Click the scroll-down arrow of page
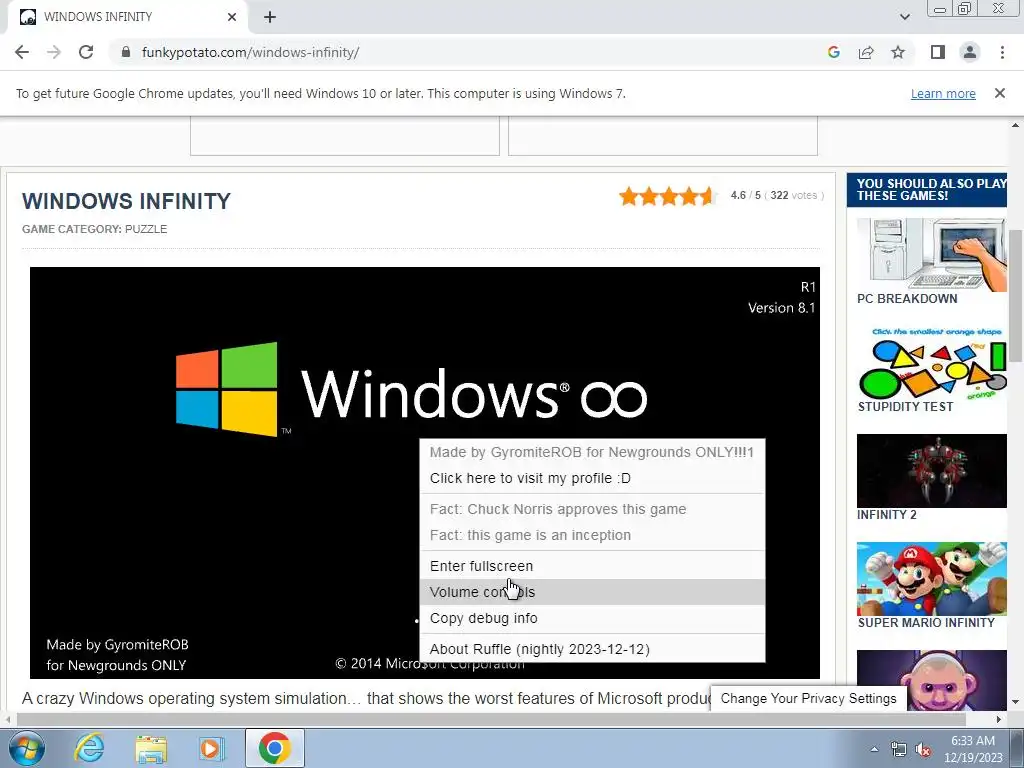Screen dimensions: 1024x768 click(1016, 702)
